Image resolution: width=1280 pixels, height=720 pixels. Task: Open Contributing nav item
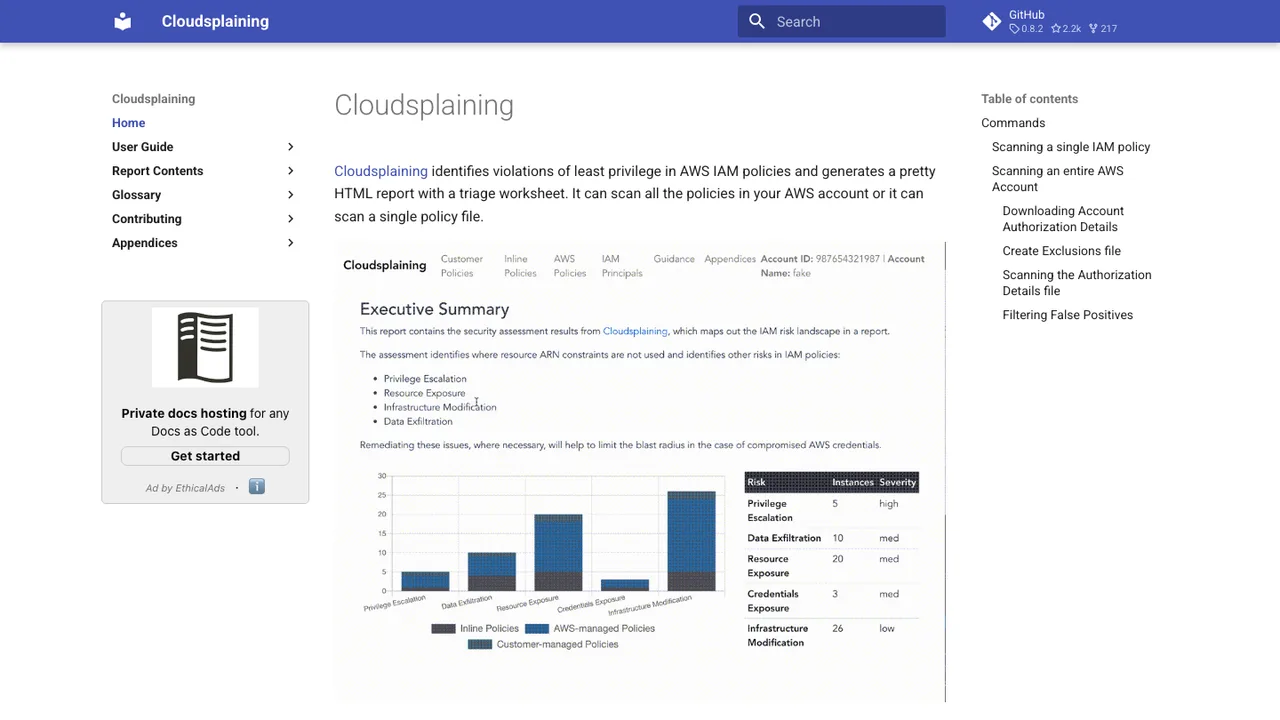click(147, 219)
